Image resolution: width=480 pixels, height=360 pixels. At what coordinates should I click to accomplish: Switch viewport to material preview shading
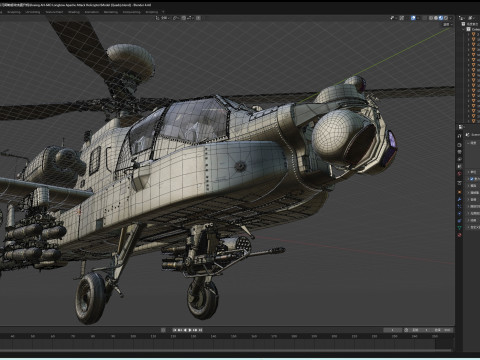point(441,18)
